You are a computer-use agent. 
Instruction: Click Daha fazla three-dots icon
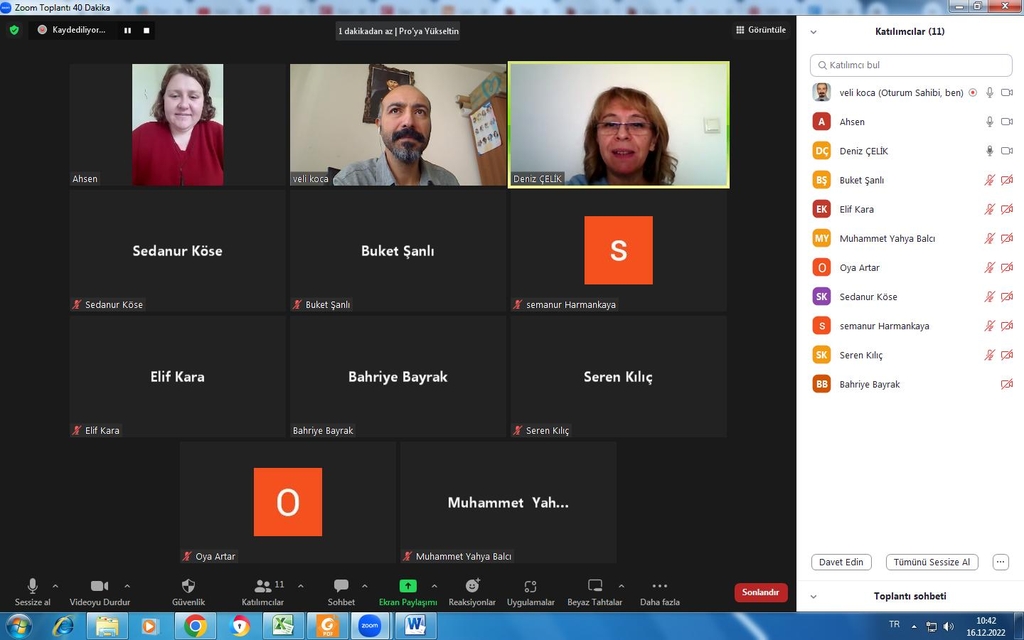click(659, 586)
